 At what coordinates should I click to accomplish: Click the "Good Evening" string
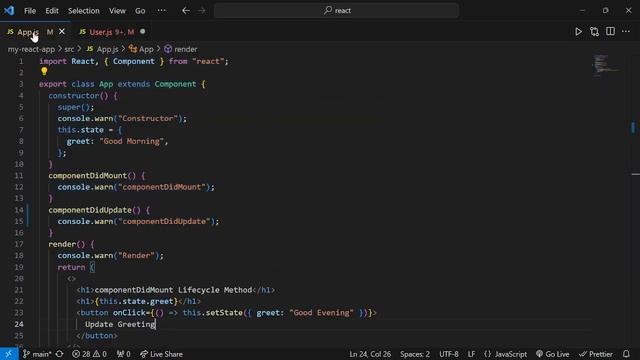[x=322, y=313]
